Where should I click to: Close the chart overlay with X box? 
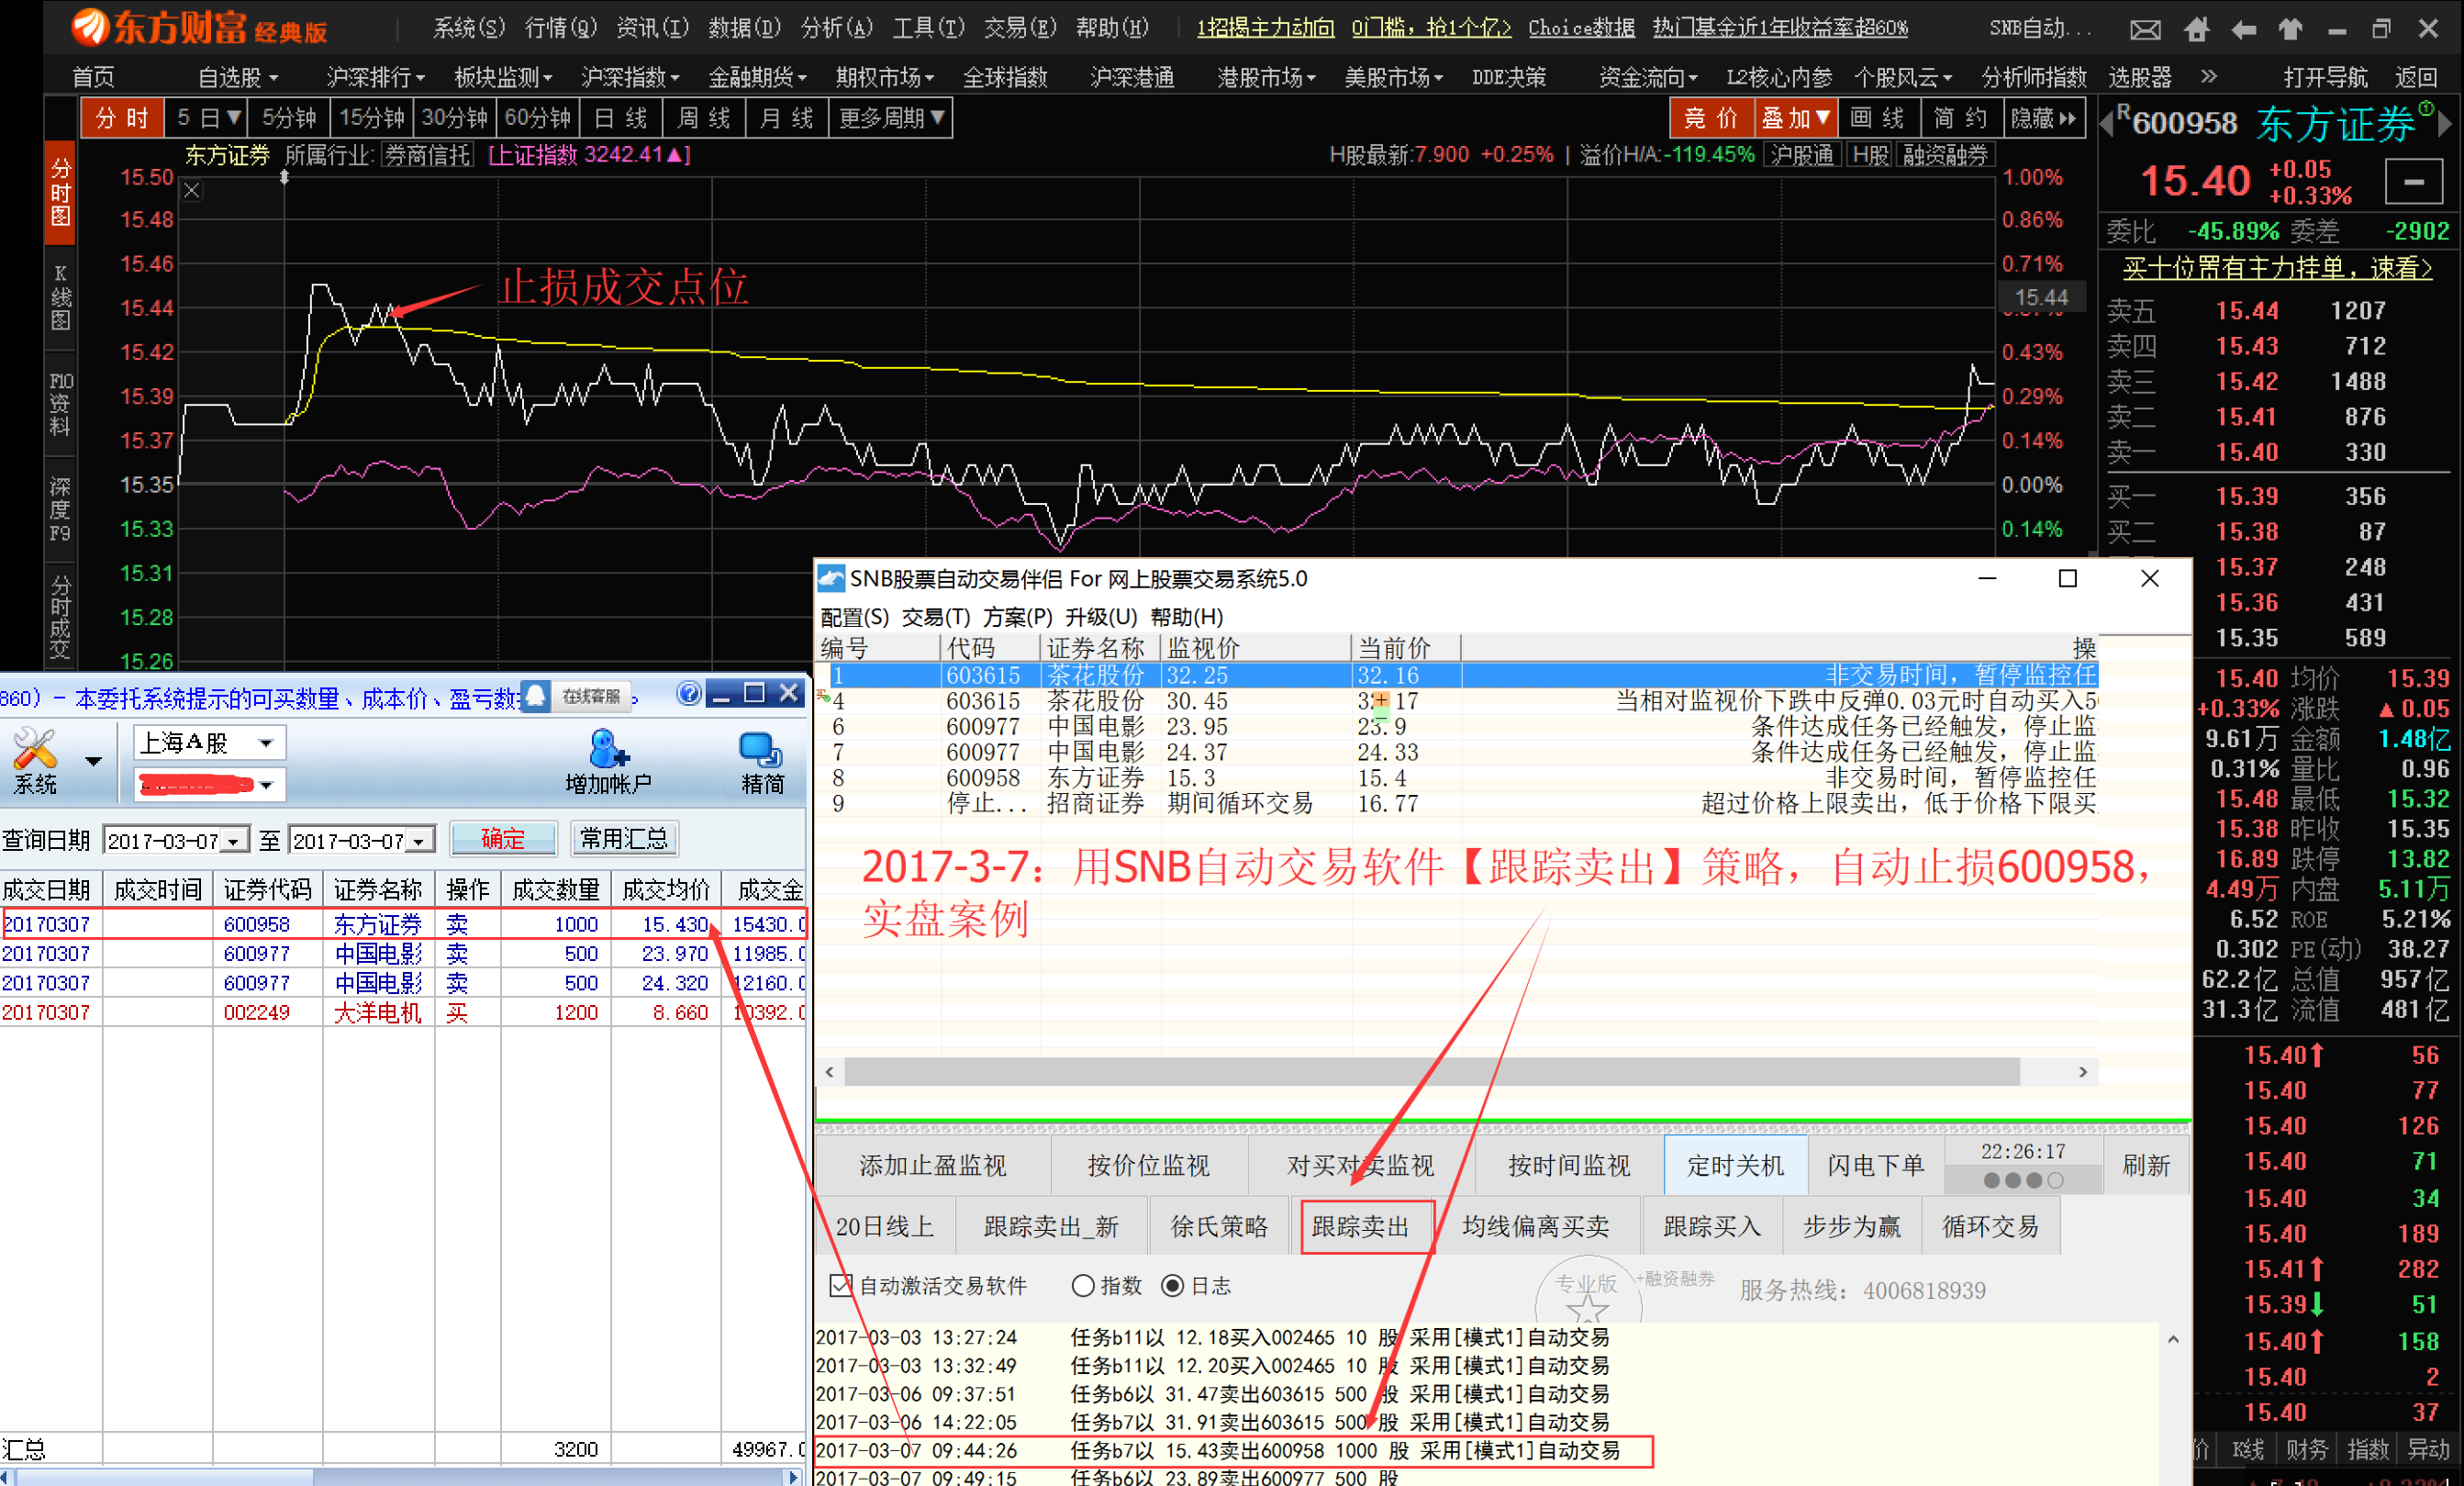193,190
